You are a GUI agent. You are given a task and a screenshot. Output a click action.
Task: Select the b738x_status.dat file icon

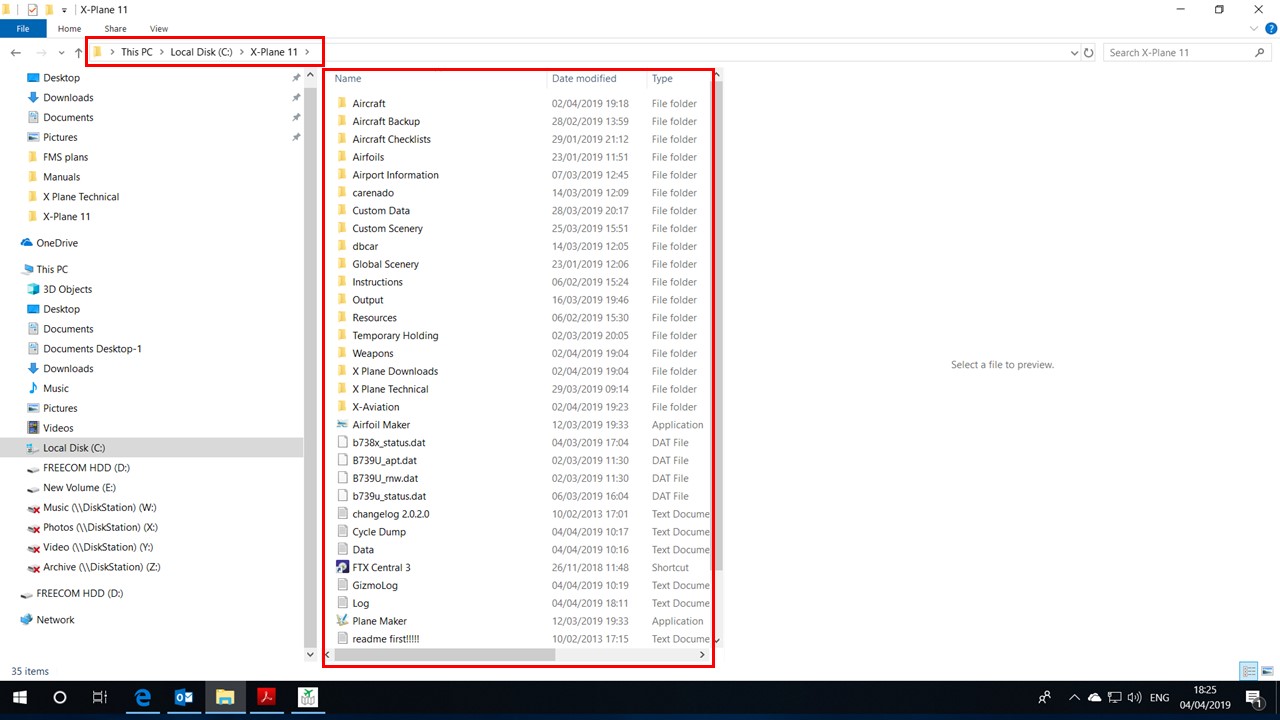(x=342, y=442)
